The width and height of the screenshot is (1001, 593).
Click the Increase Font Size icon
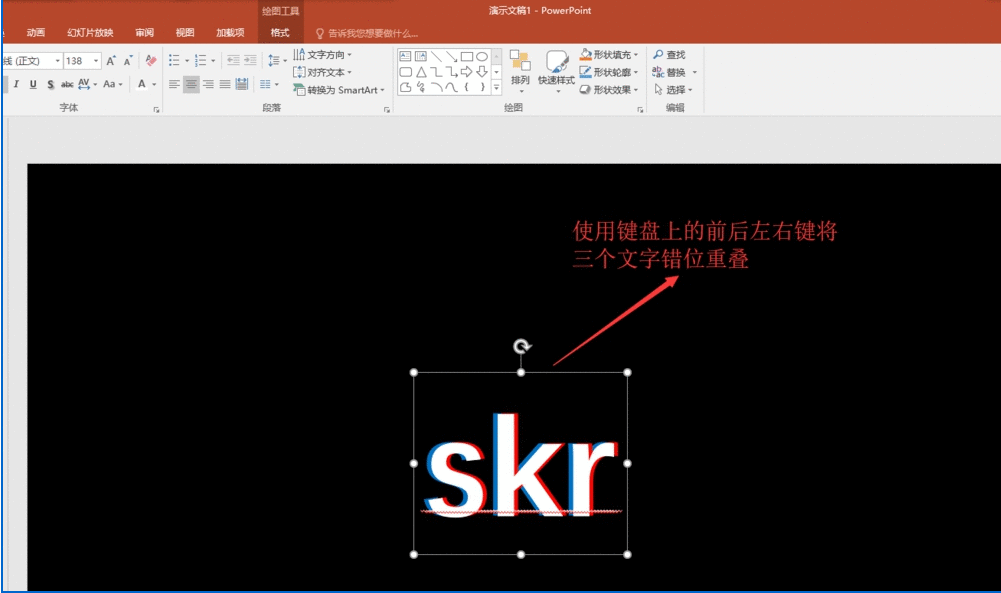110,58
